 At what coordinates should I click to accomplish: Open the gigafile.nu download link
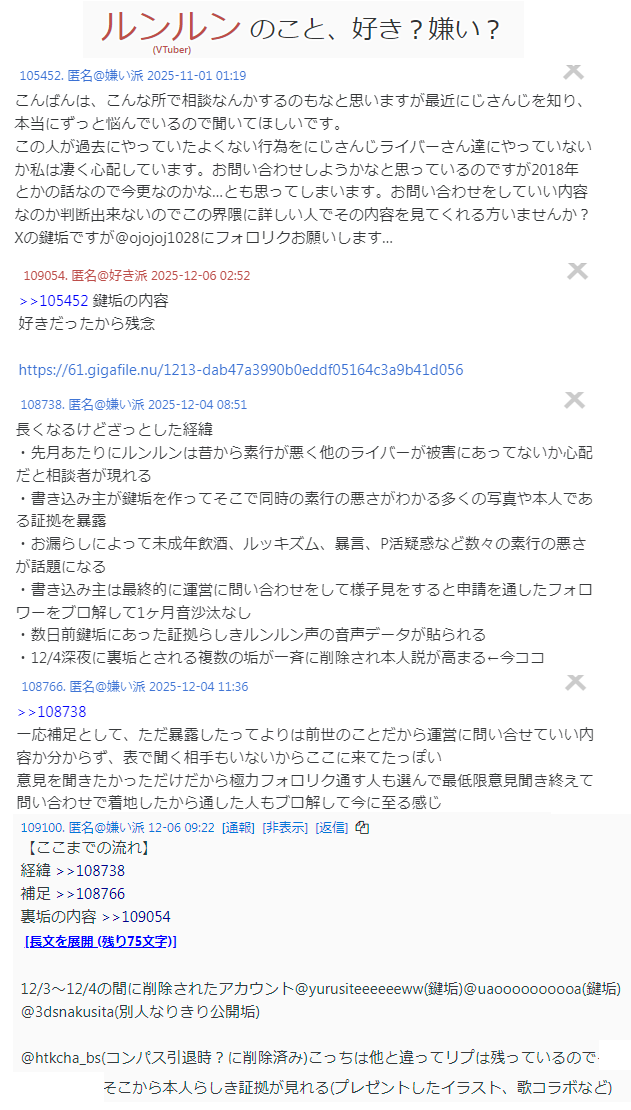coord(241,370)
